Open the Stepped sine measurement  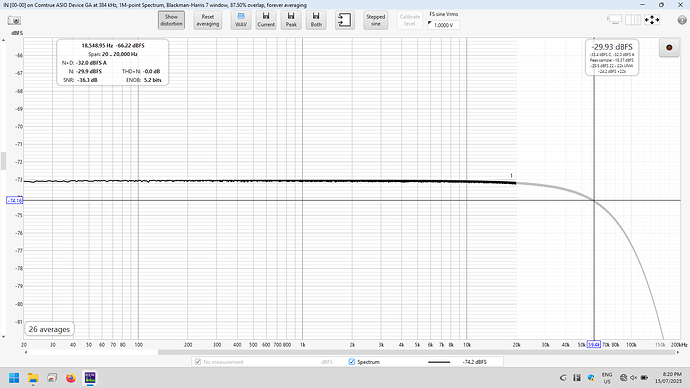[x=375, y=20]
